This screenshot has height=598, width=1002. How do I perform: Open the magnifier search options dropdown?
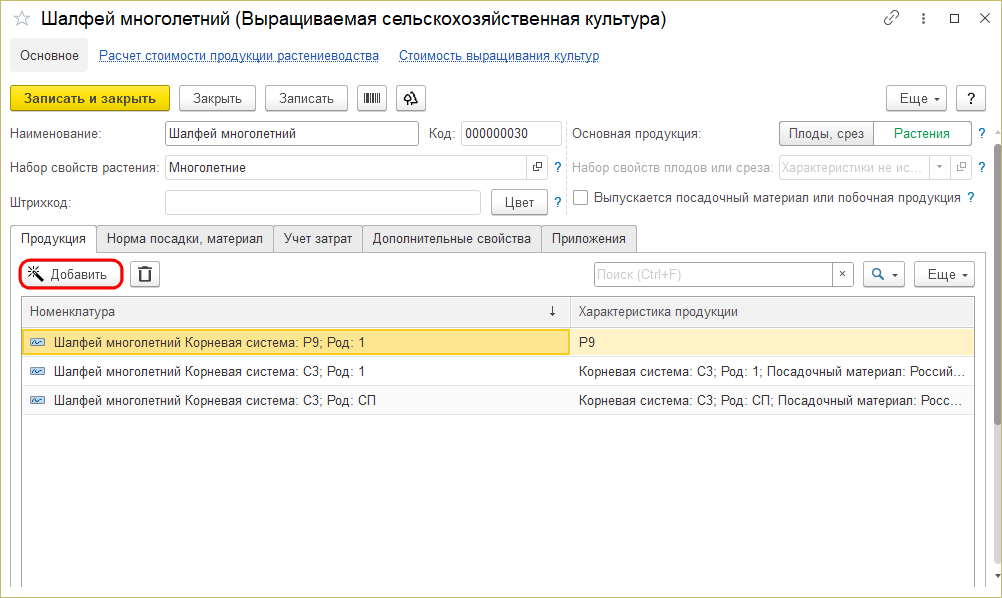coord(883,274)
